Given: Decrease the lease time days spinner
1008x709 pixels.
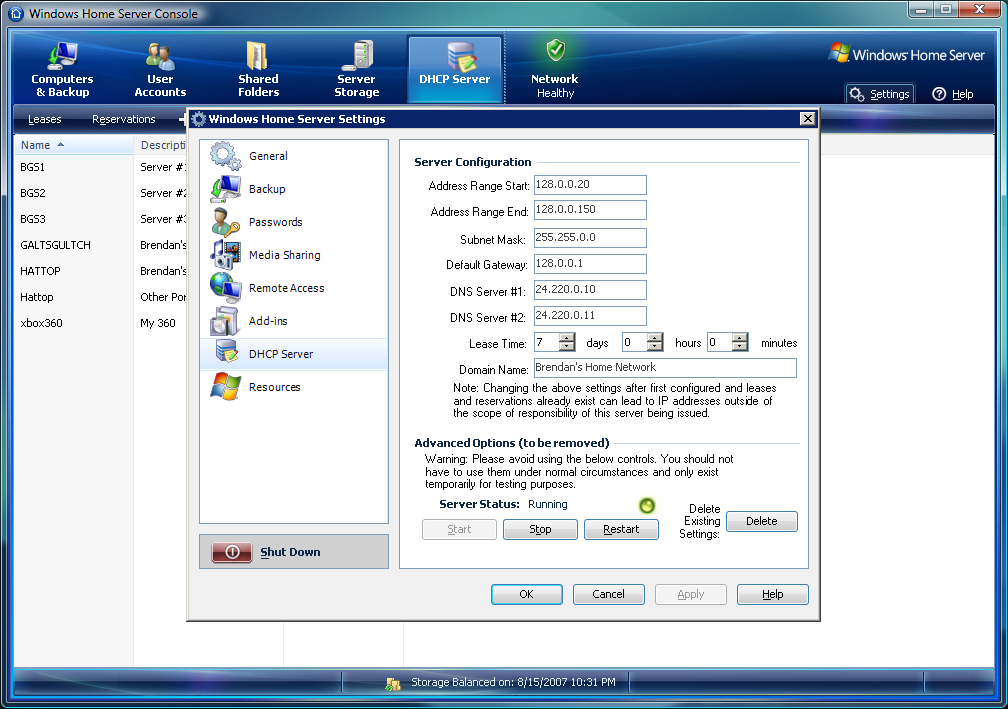Looking at the screenshot, I should [x=566, y=347].
